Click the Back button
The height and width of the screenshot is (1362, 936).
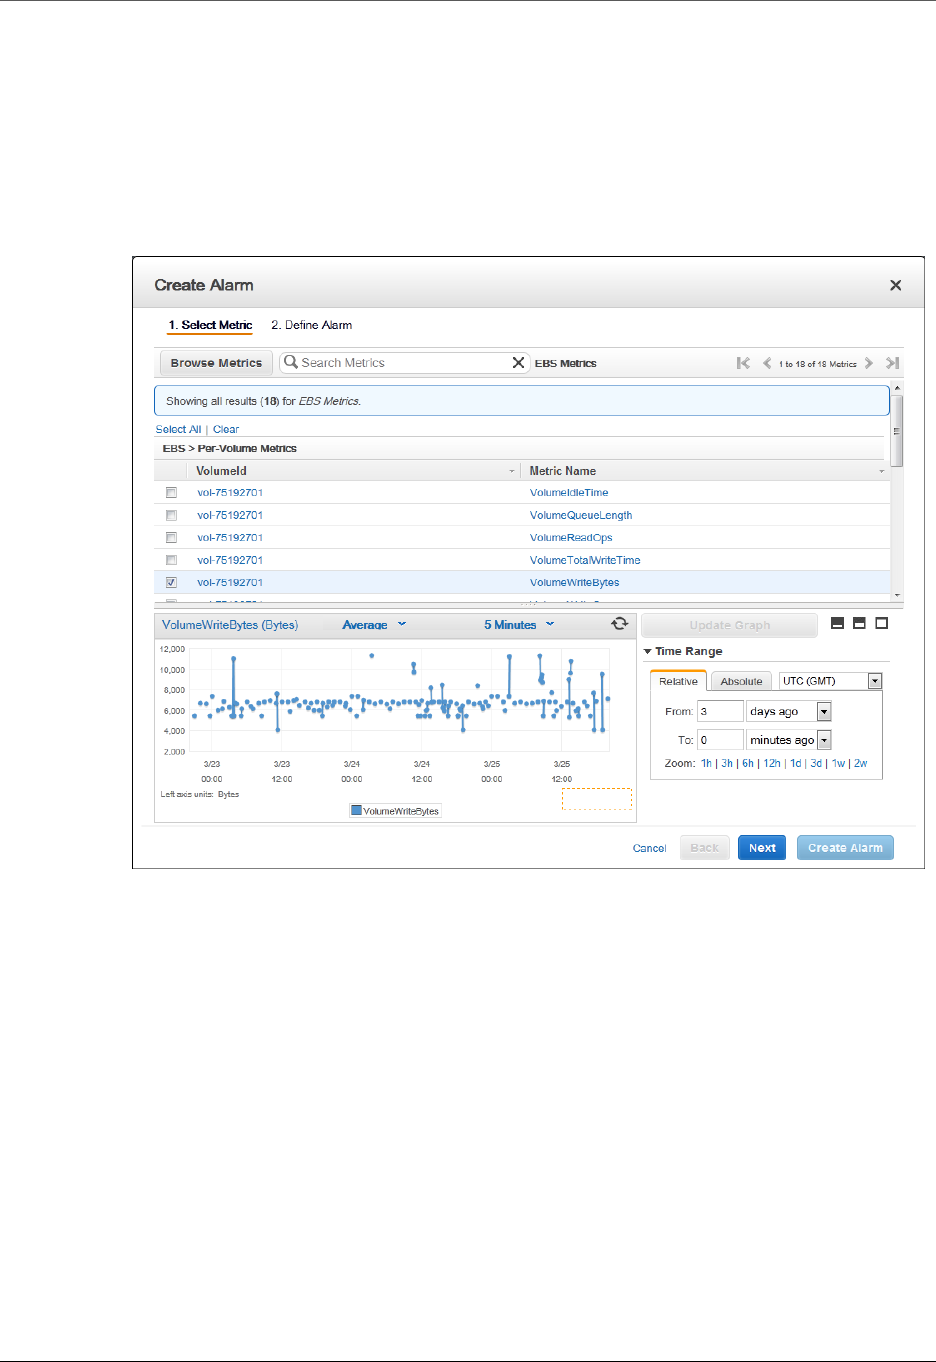[705, 848]
